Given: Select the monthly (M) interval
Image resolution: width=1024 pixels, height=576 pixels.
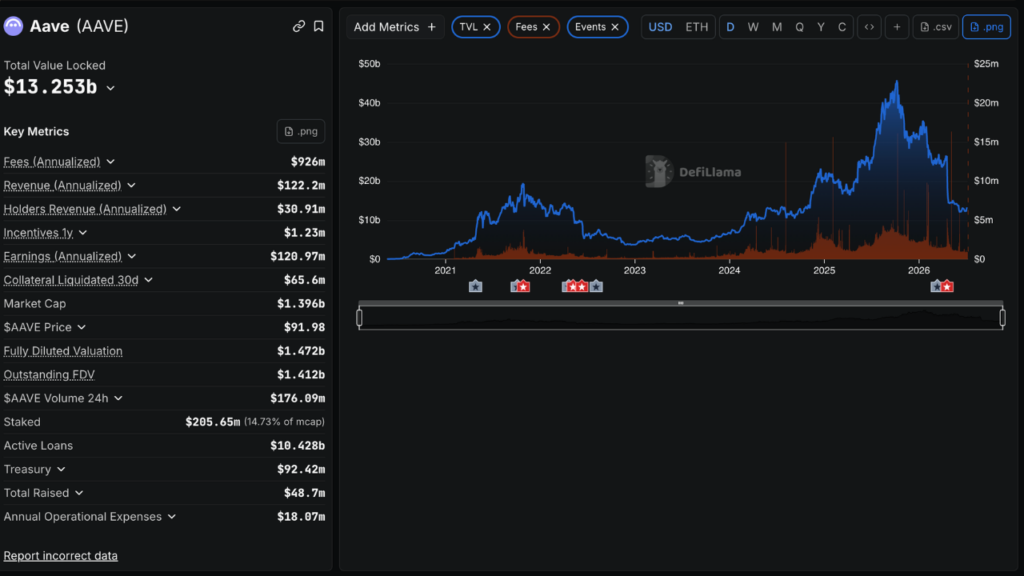Looking at the screenshot, I should point(776,27).
